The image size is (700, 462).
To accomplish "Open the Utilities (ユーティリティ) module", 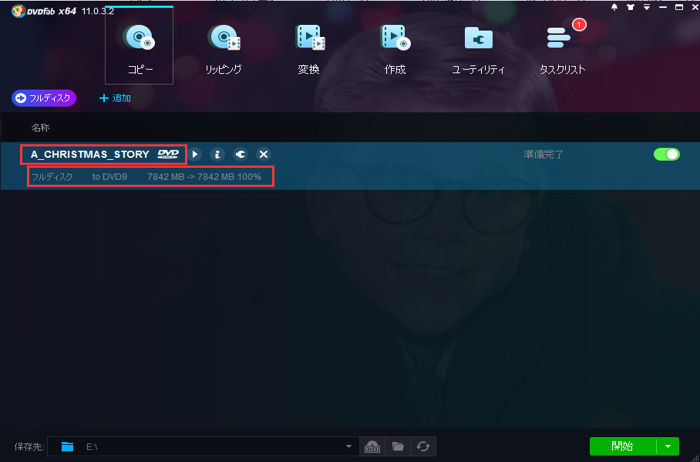I will click(478, 49).
